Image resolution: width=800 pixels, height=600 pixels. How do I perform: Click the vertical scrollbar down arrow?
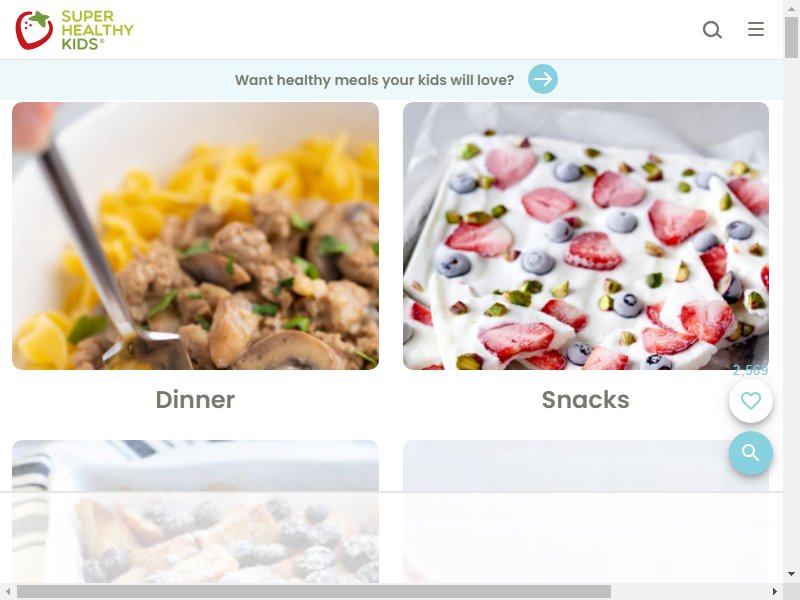point(791,574)
